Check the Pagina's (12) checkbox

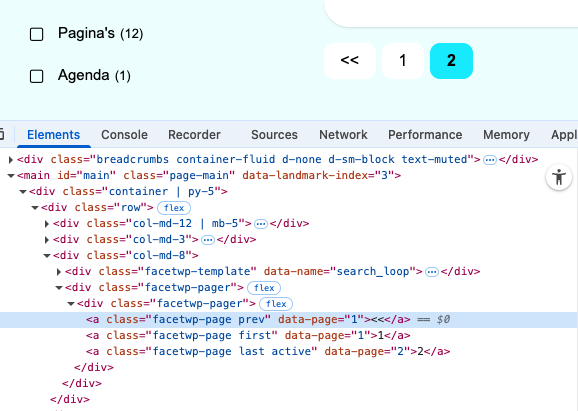36,34
